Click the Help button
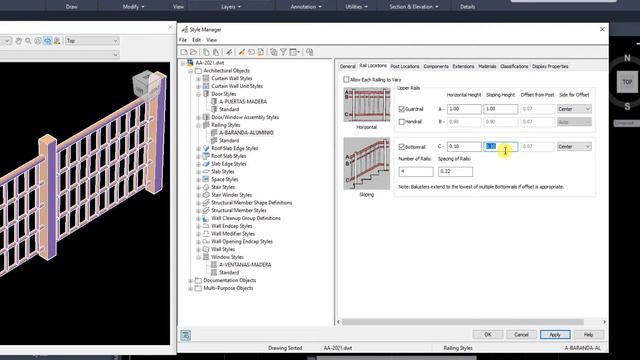 pos(589,335)
